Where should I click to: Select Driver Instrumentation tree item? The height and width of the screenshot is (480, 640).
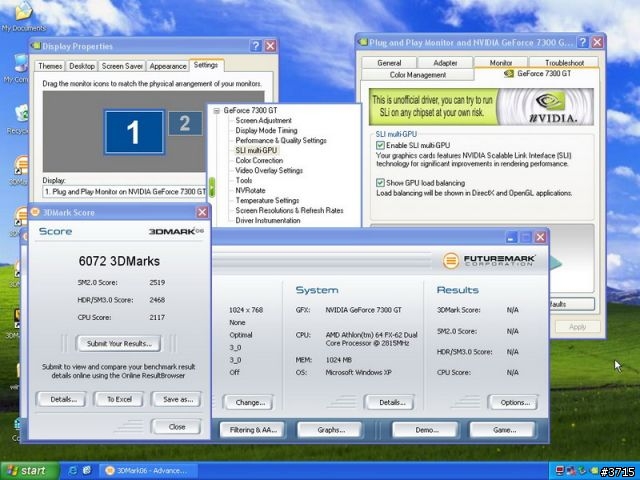click(268, 220)
